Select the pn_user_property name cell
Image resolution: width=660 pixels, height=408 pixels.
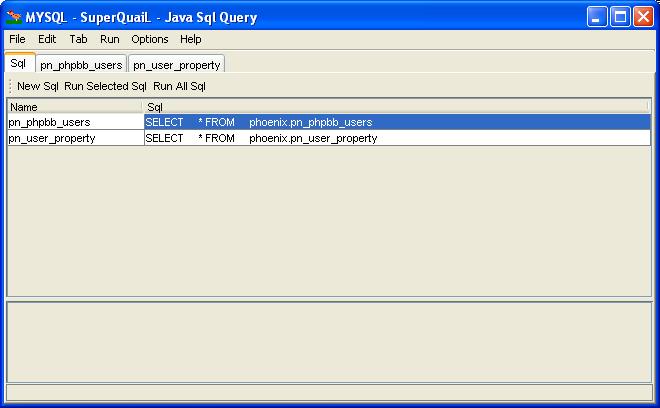(x=75, y=138)
